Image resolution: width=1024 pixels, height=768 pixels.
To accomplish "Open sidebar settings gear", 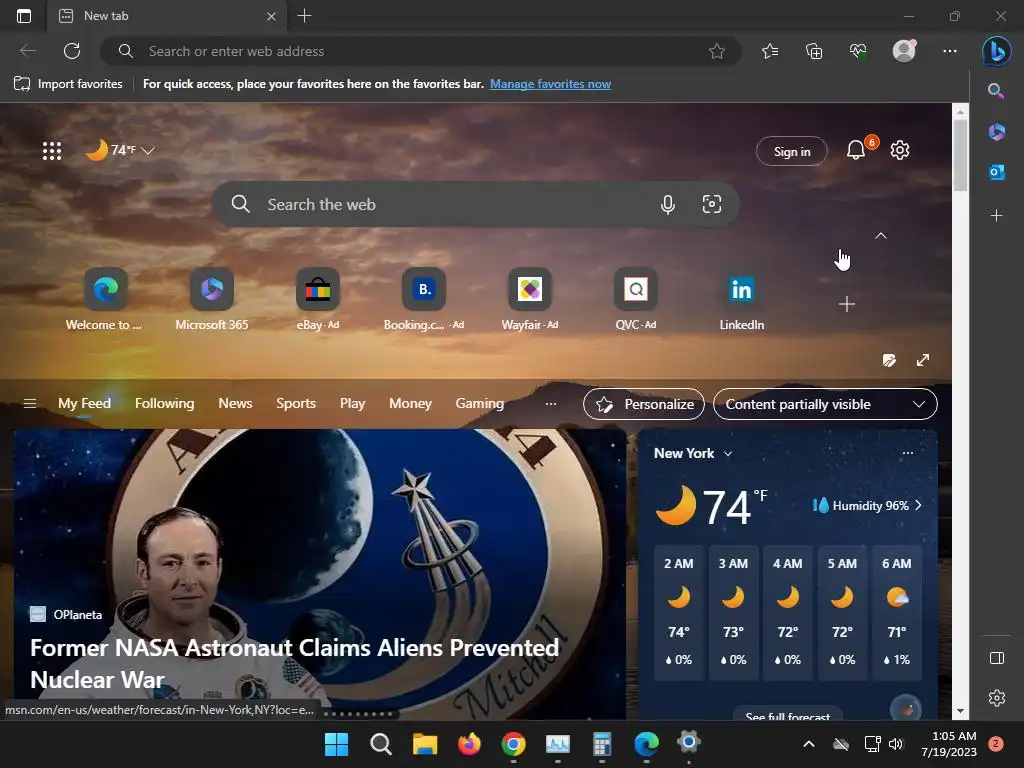I will click(x=997, y=698).
